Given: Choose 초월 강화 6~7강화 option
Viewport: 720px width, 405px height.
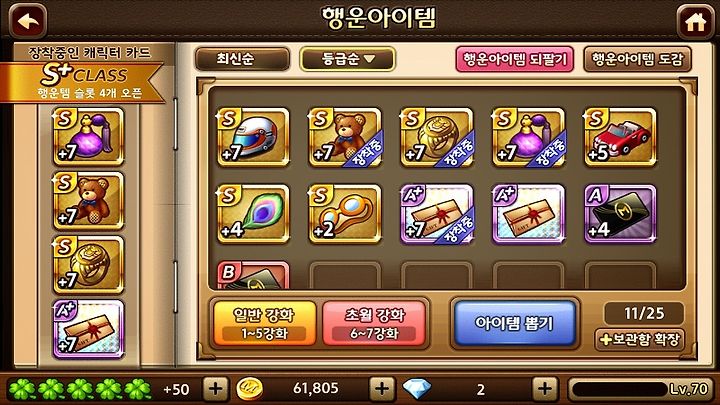Looking at the screenshot, I should [374, 323].
